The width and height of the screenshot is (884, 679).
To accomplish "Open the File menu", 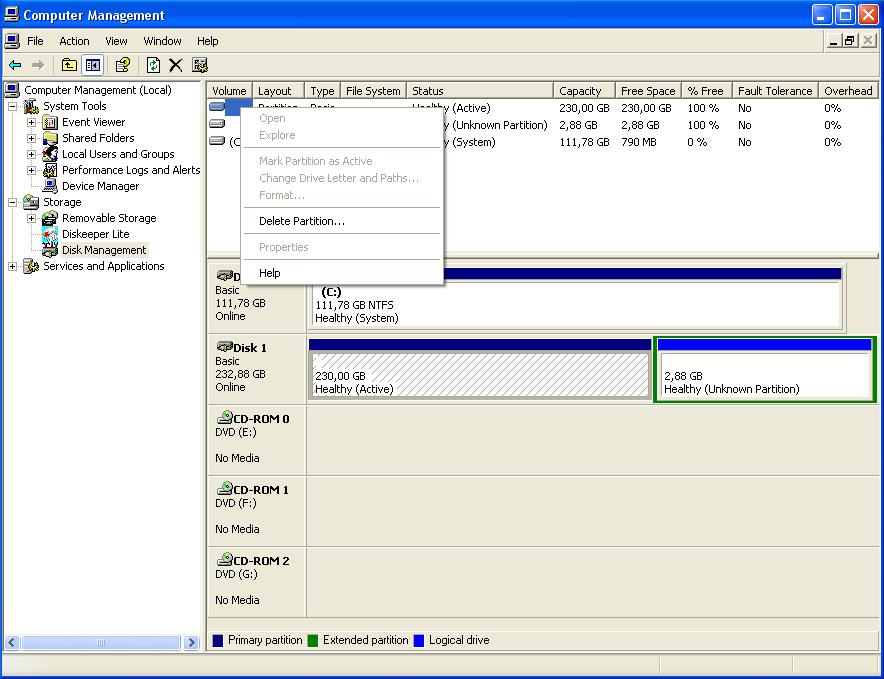I will click(35, 41).
